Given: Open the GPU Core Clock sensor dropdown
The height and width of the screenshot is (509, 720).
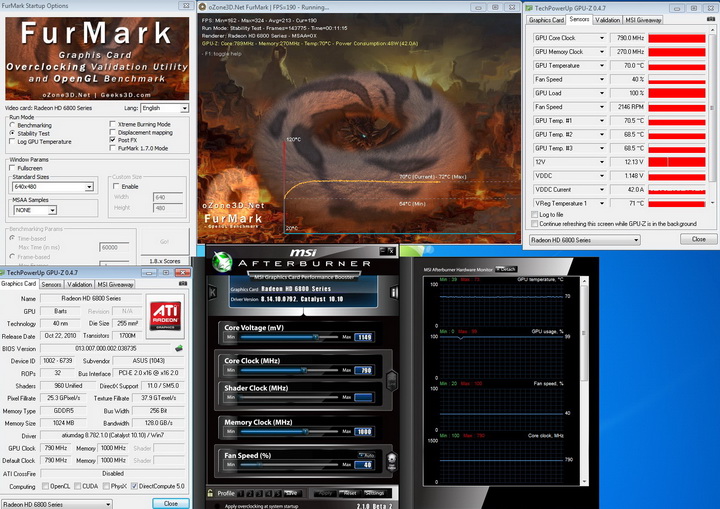Looking at the screenshot, I should tap(569, 38).
